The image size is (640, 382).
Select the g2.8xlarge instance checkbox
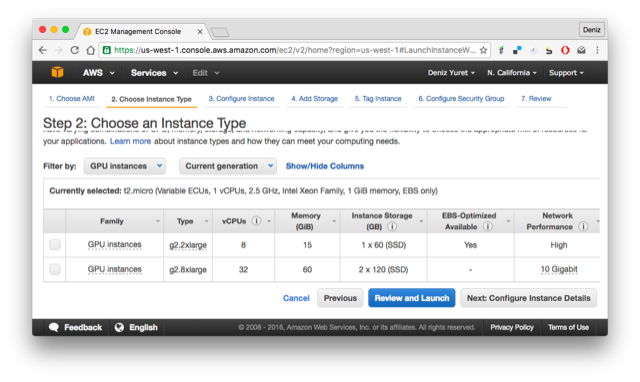(55, 269)
